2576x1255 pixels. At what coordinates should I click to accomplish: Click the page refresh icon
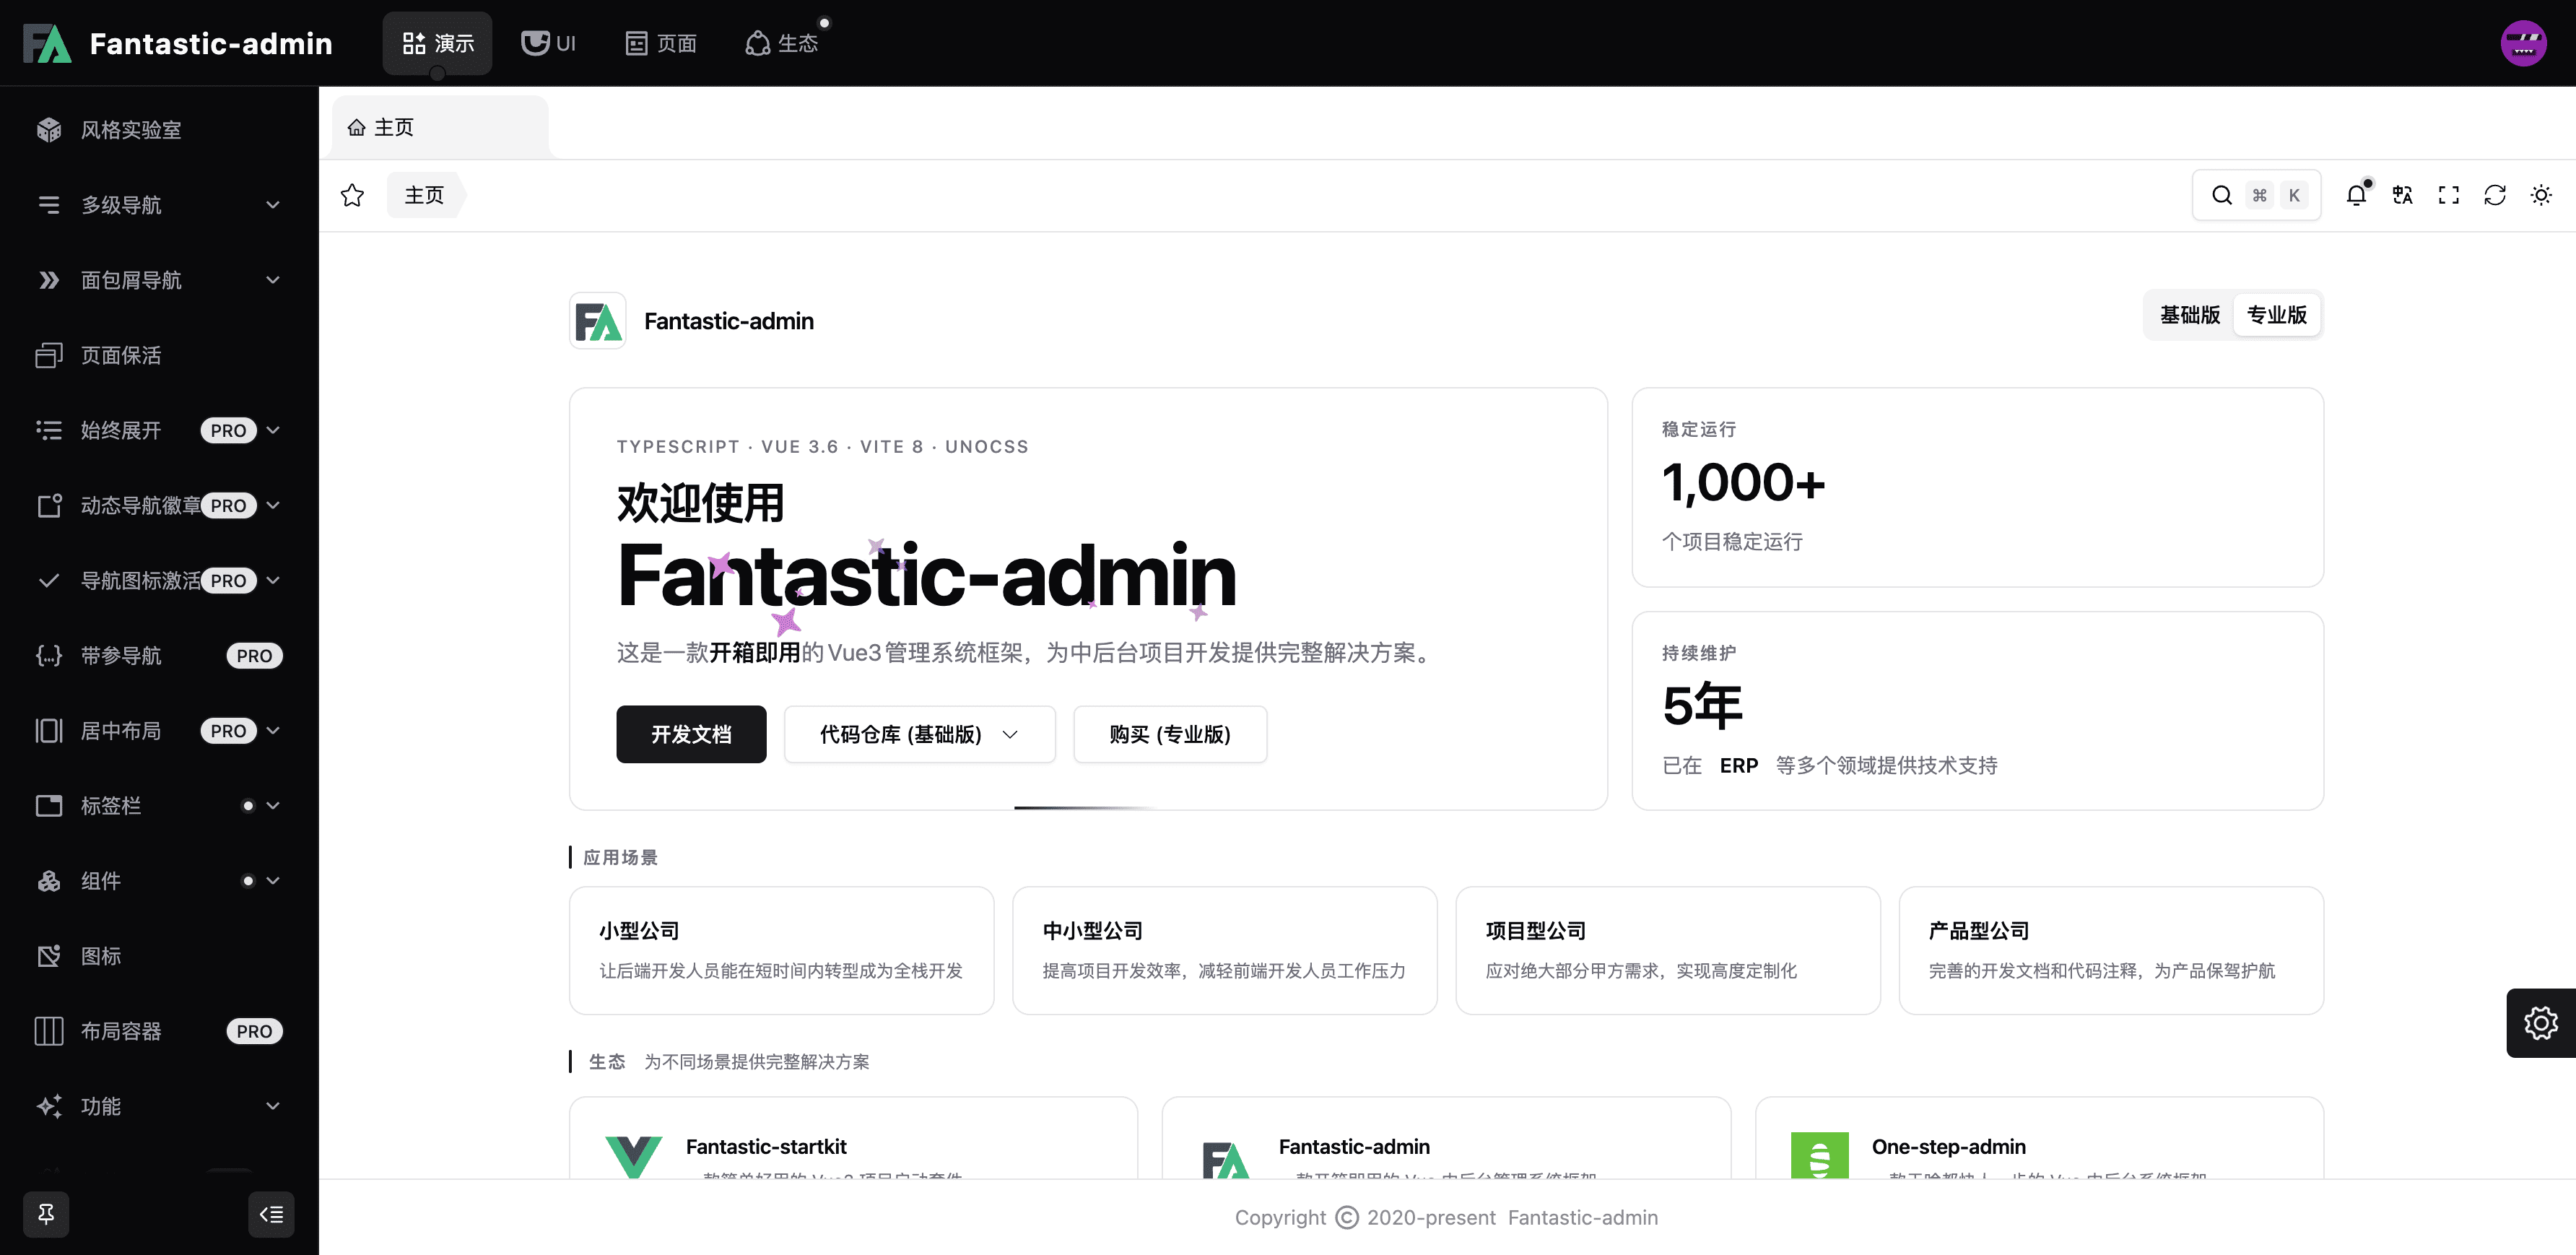pos(2494,195)
